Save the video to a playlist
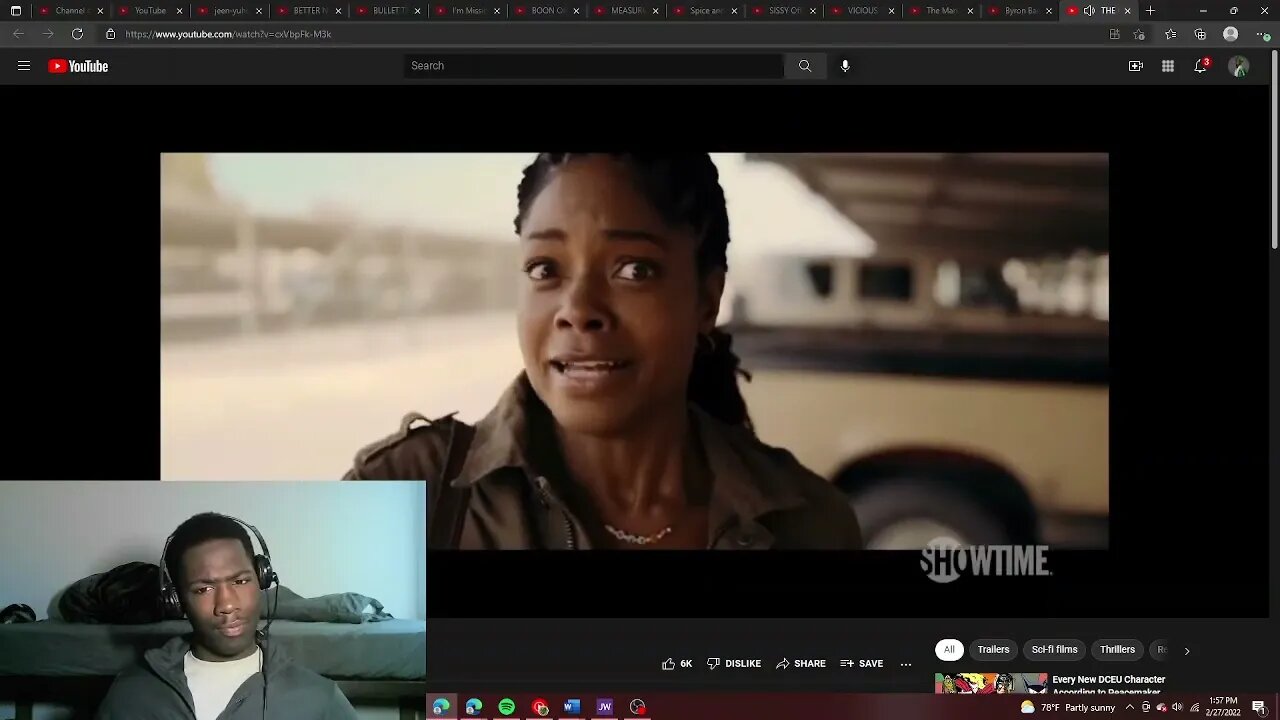 coord(862,664)
